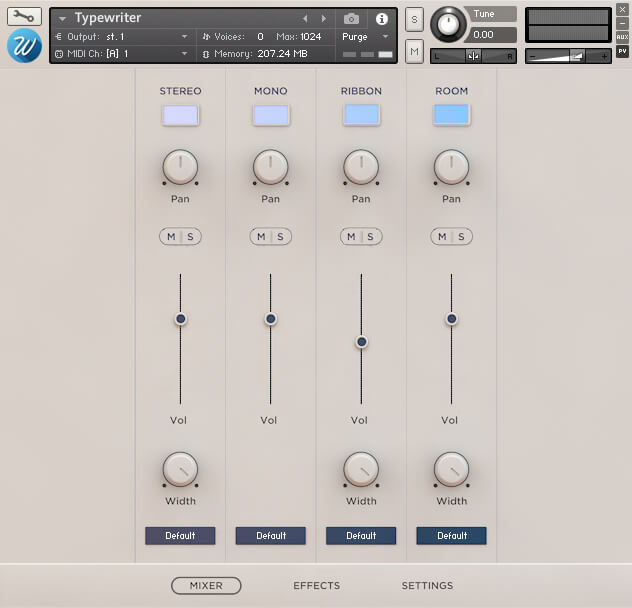Toggle the ROOM mic enable button
632x608 pixels.
[x=451, y=115]
